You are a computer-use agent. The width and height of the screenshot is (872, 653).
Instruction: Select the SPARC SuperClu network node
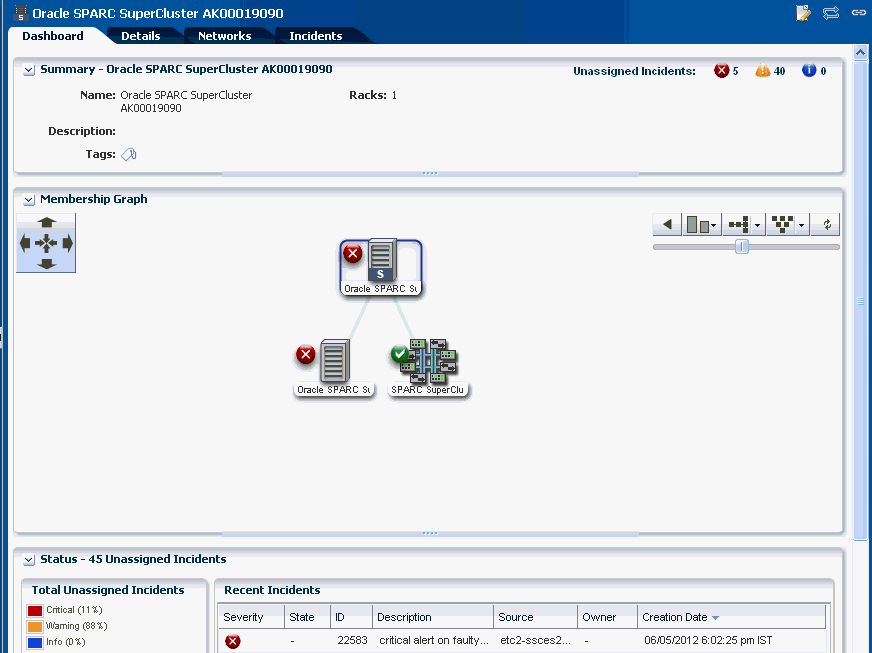428,368
